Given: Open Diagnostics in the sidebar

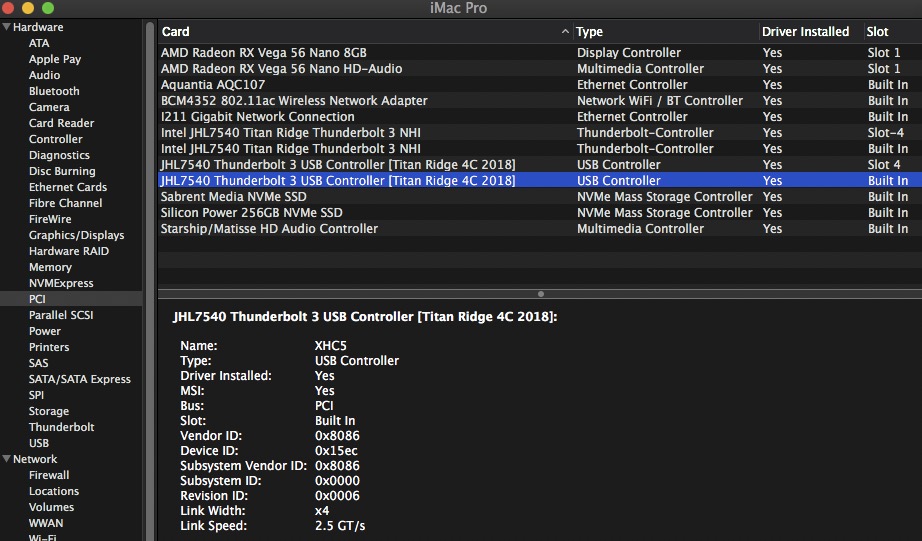Looking at the screenshot, I should [x=59, y=155].
